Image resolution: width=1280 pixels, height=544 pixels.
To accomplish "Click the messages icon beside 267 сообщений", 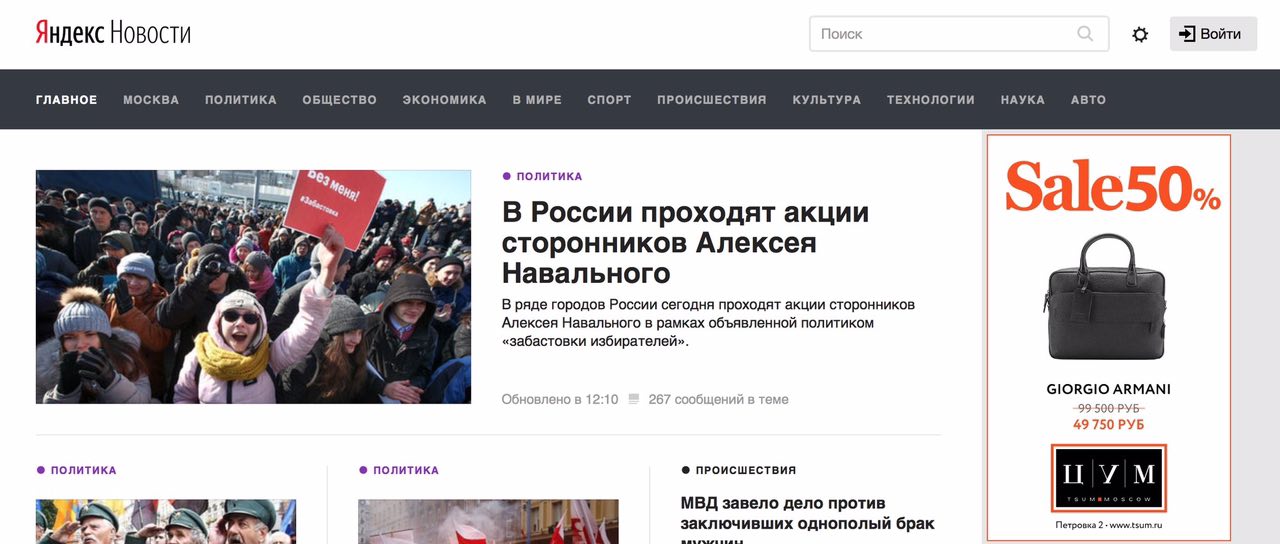I will [x=633, y=399].
